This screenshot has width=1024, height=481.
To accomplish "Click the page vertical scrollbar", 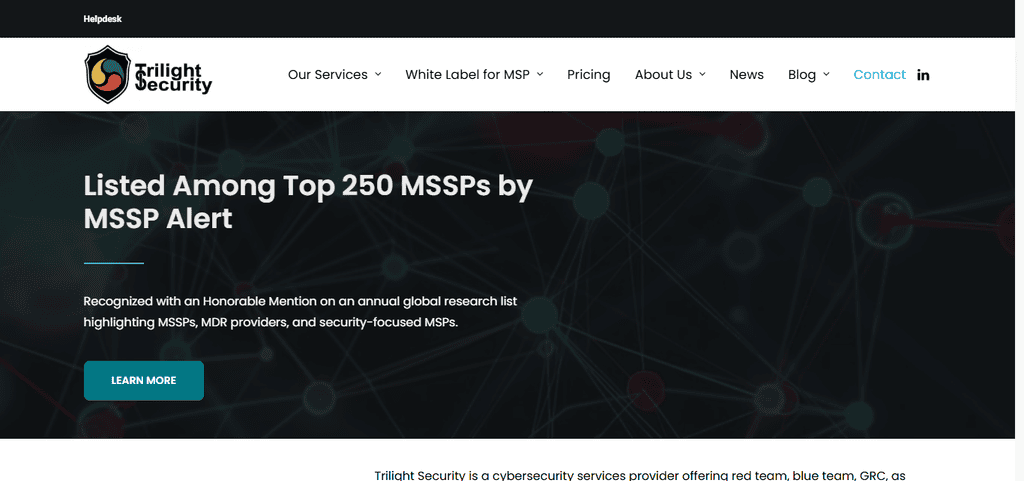I will click(1019, 240).
